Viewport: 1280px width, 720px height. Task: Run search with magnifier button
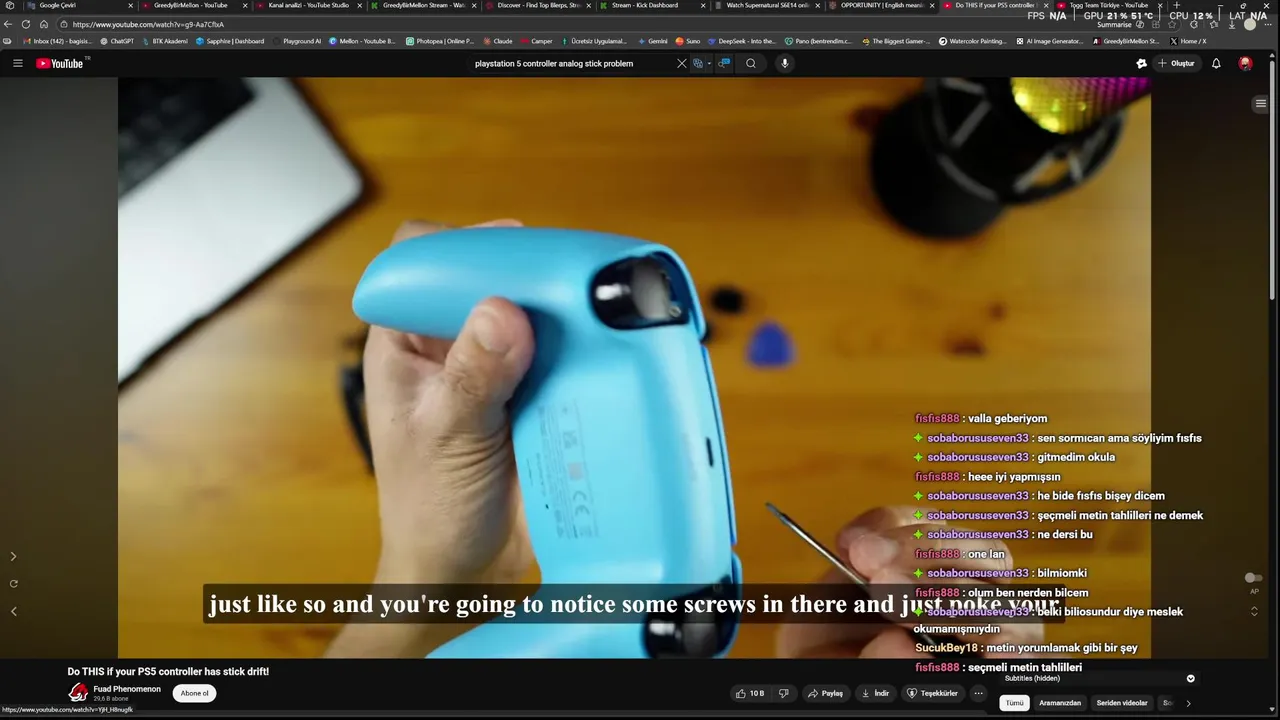coord(751,63)
